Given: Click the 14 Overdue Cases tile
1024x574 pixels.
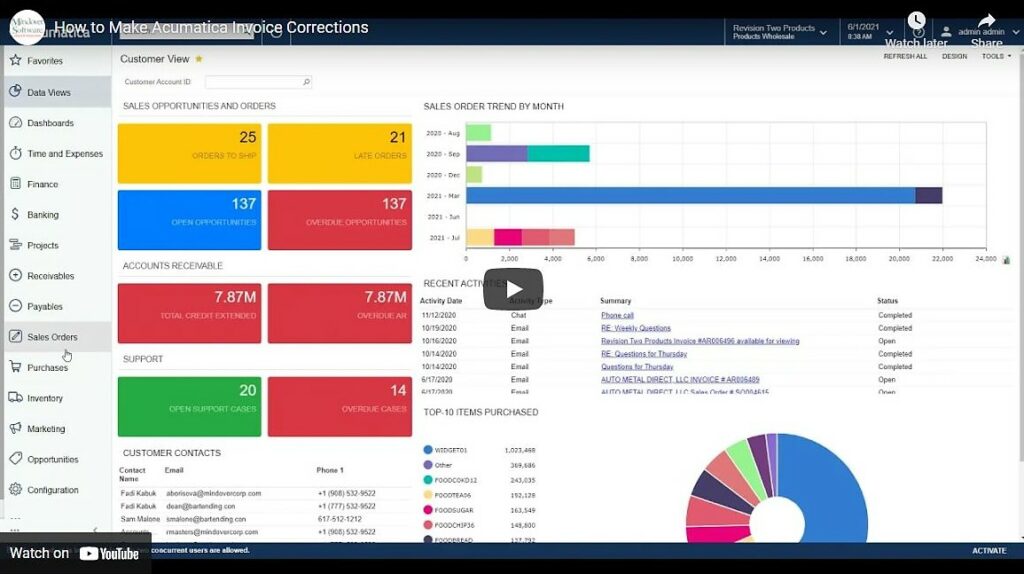Looking at the screenshot, I should [x=340, y=407].
